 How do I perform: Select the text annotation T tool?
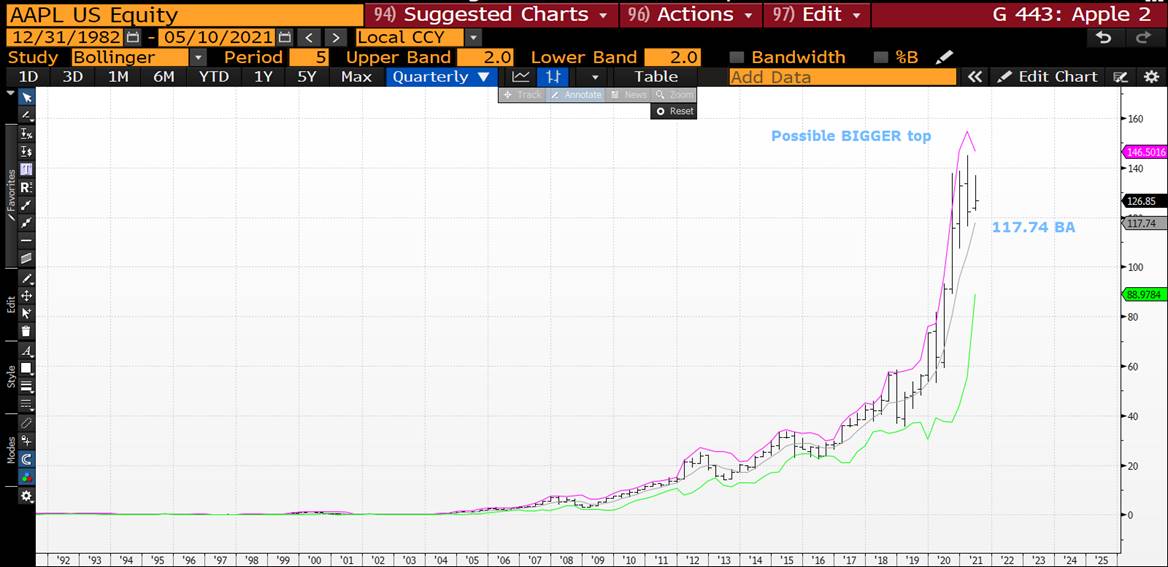(x=27, y=169)
